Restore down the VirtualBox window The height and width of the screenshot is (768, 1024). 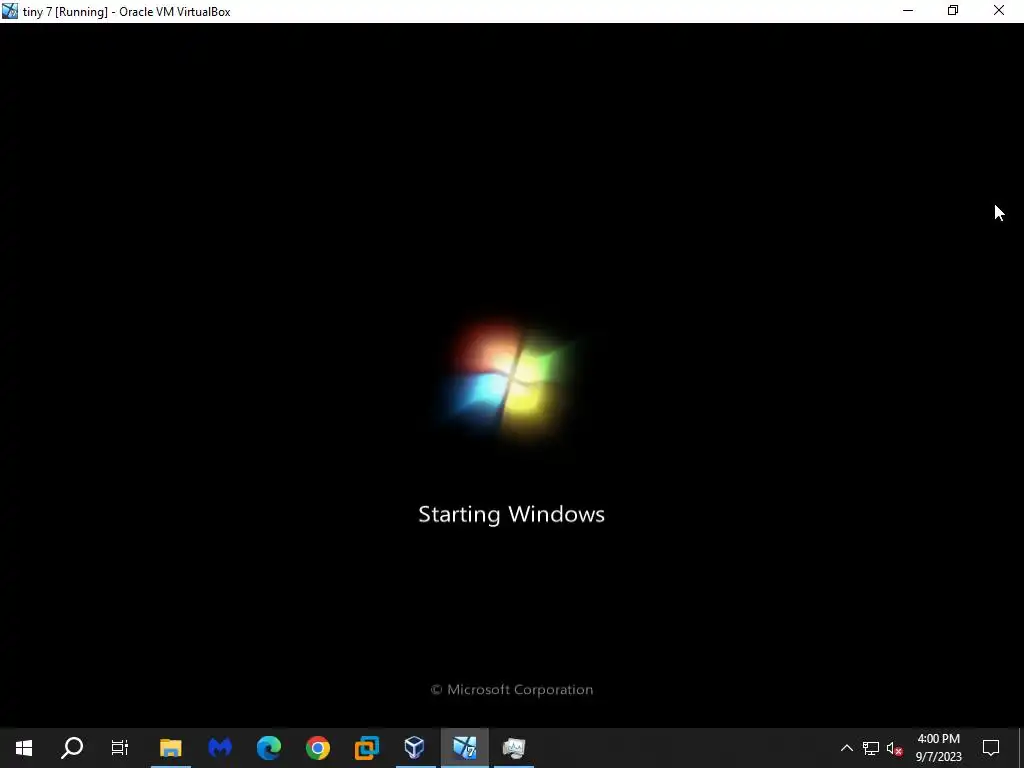[x=953, y=11]
